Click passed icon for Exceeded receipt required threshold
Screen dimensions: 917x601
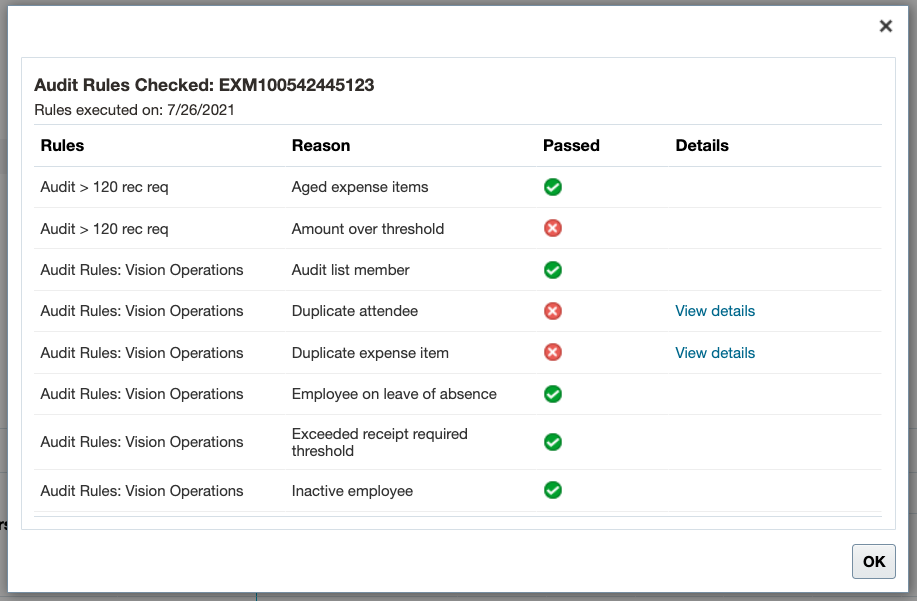[x=552, y=442]
